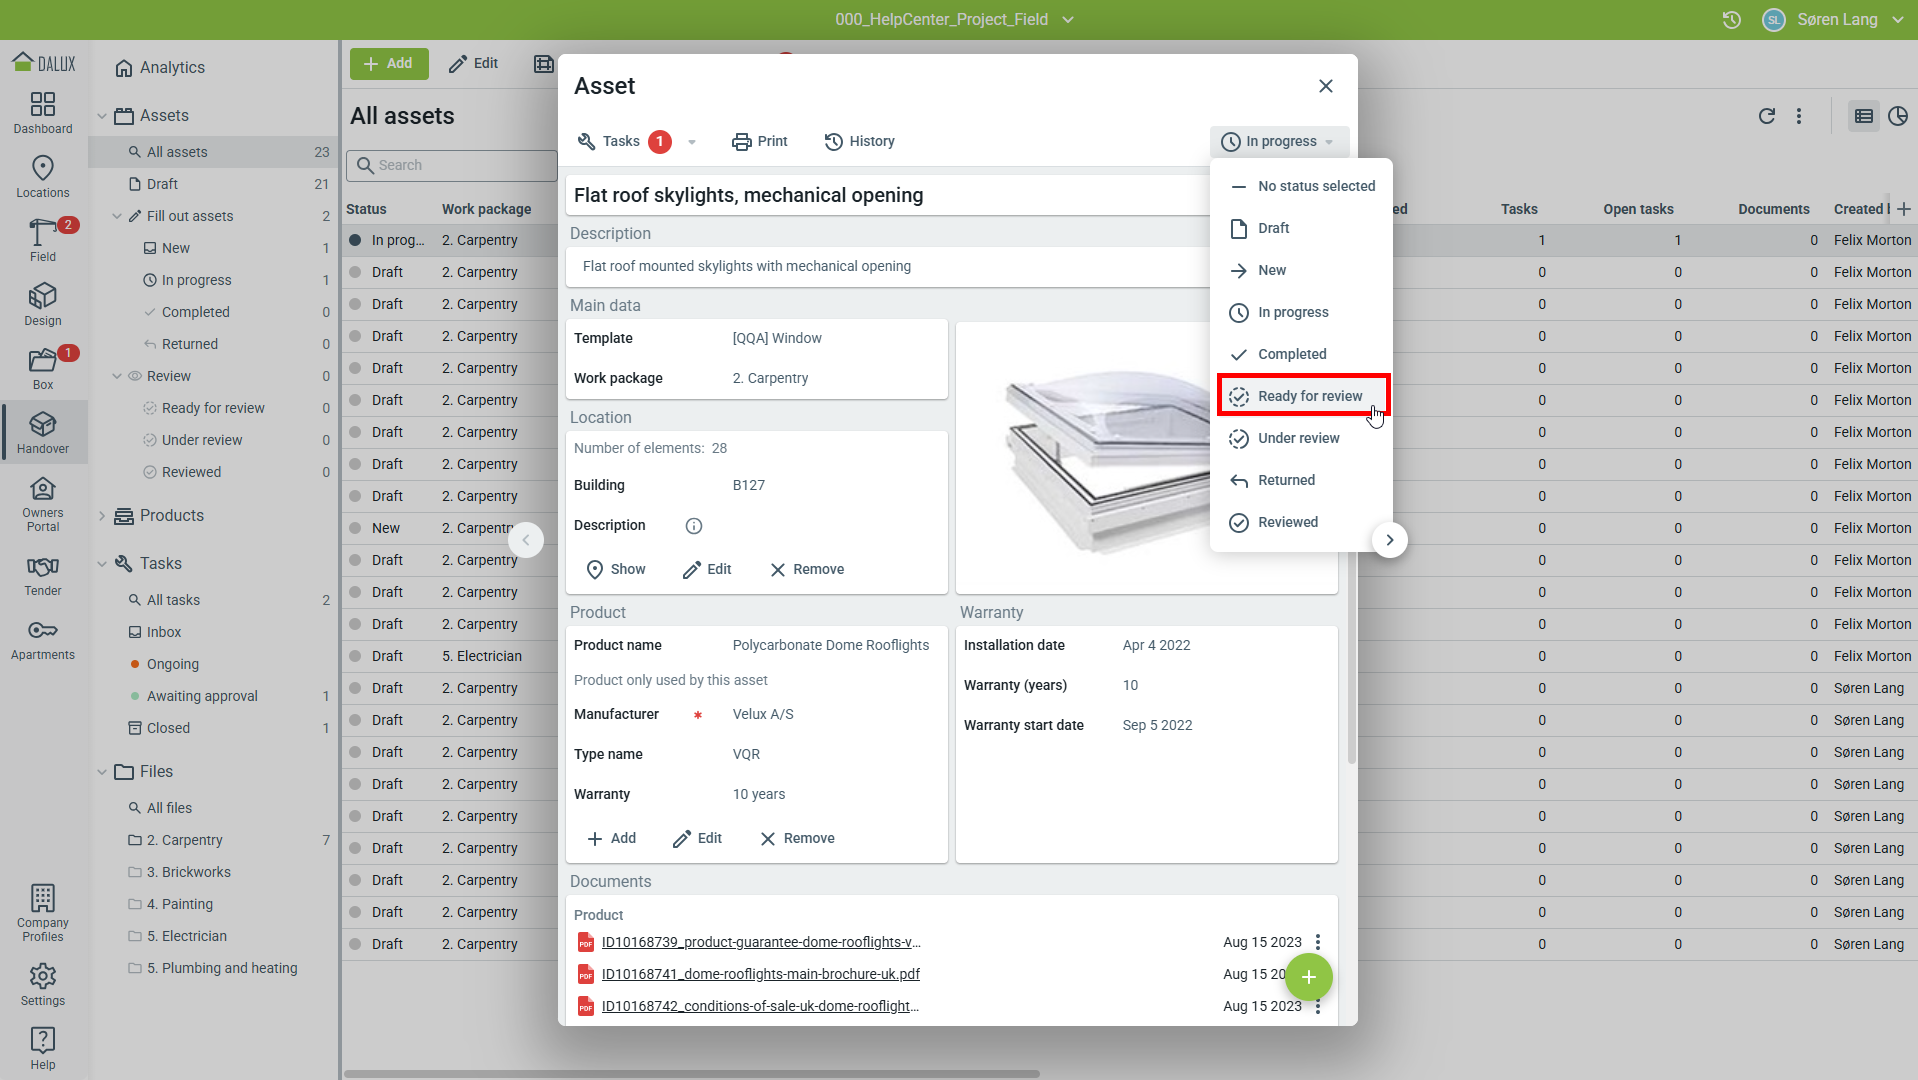Click the History button in asset dialog
Viewport: 1918px width, 1080px height.
[x=859, y=141]
